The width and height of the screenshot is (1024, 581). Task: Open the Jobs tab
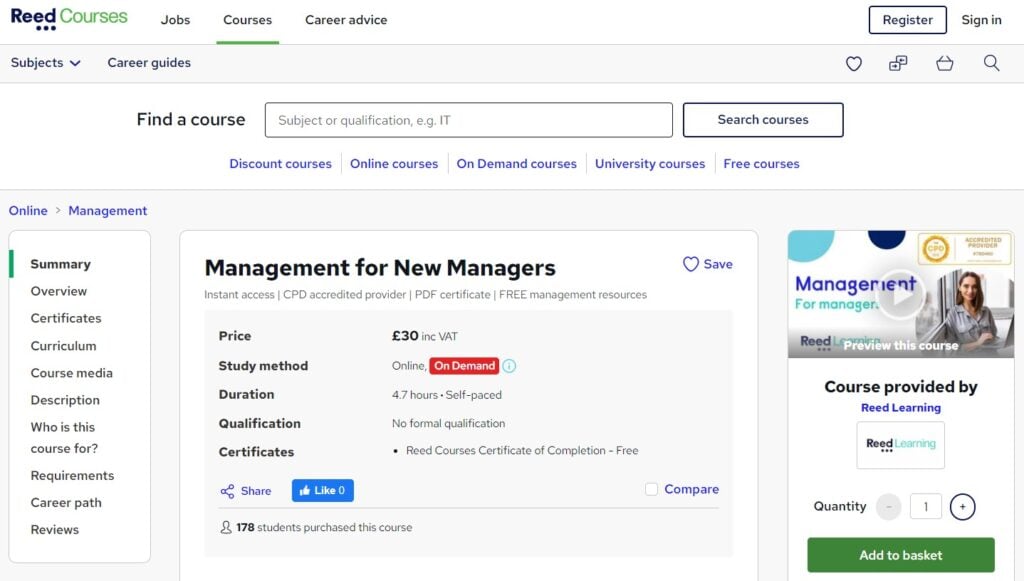coord(175,20)
